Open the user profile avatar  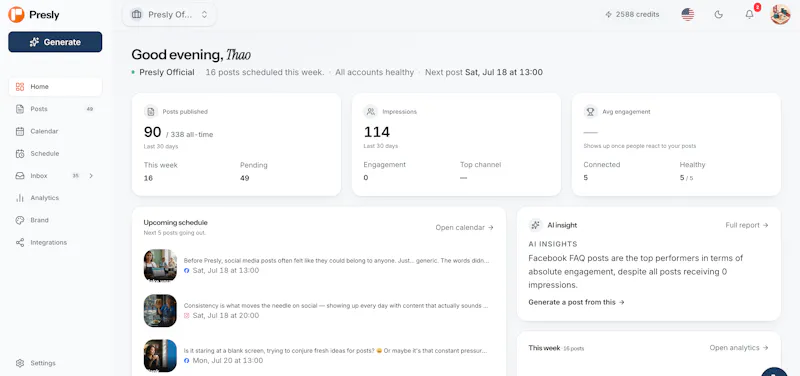click(780, 14)
